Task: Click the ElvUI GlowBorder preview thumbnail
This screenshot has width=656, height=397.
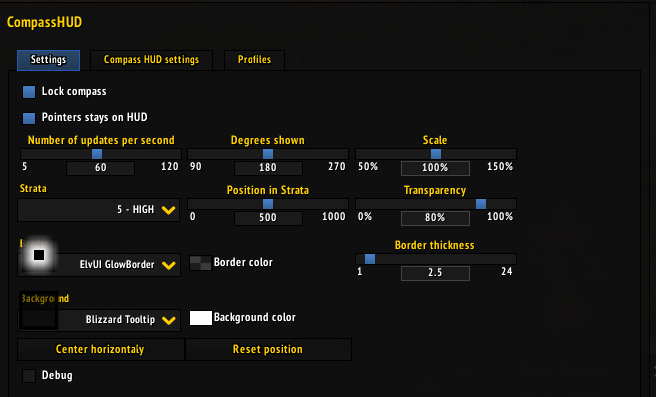Action: 38,255
